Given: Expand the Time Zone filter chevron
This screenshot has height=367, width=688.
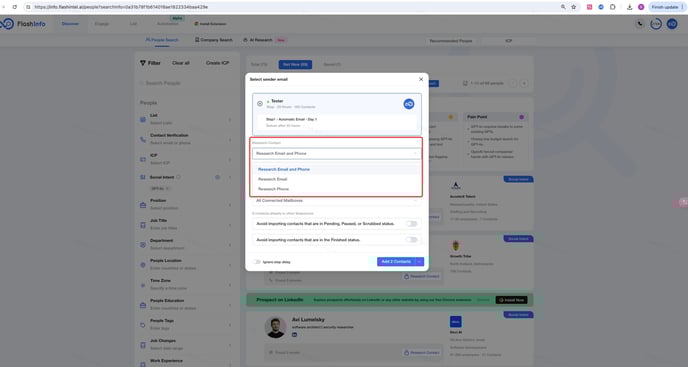Looking at the screenshot, I should tap(229, 285).
